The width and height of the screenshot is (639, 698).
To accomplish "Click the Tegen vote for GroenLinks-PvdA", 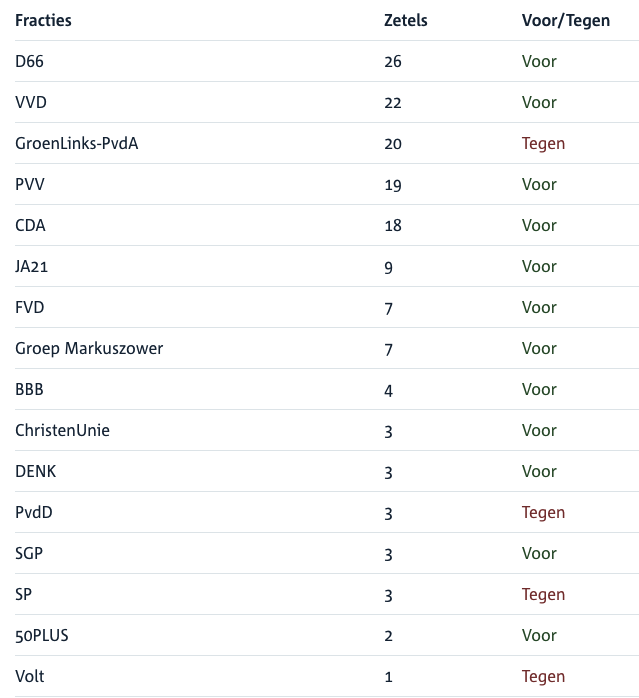I will point(543,143).
